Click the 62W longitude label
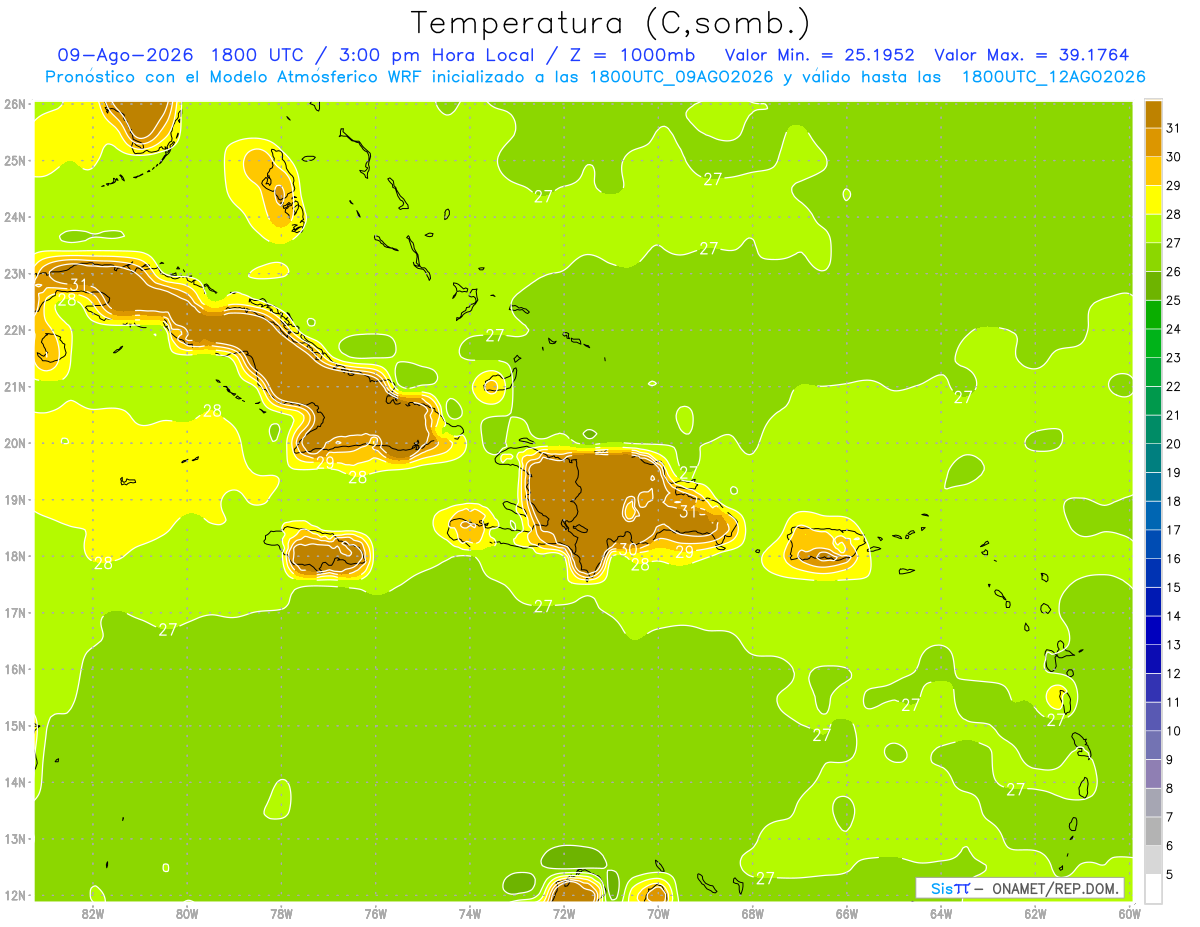 click(1034, 913)
